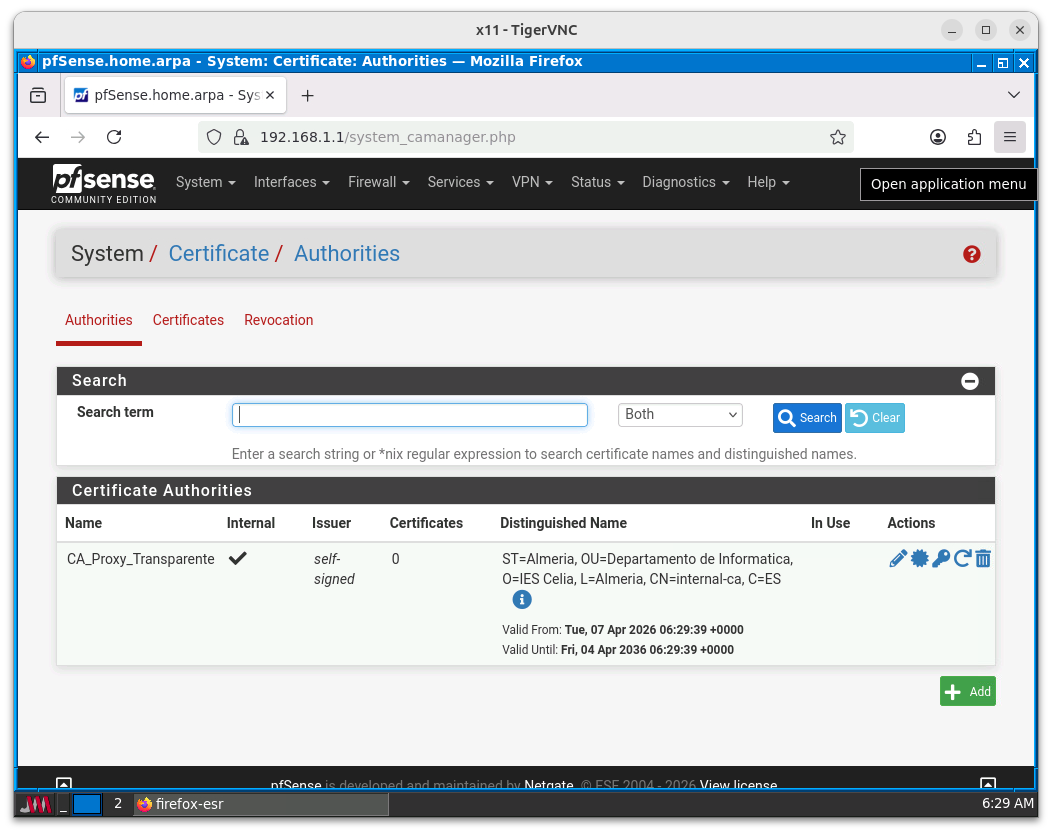Open Firefox's application menu hamburger icon
The image size is (1052, 834).
coord(1009,137)
